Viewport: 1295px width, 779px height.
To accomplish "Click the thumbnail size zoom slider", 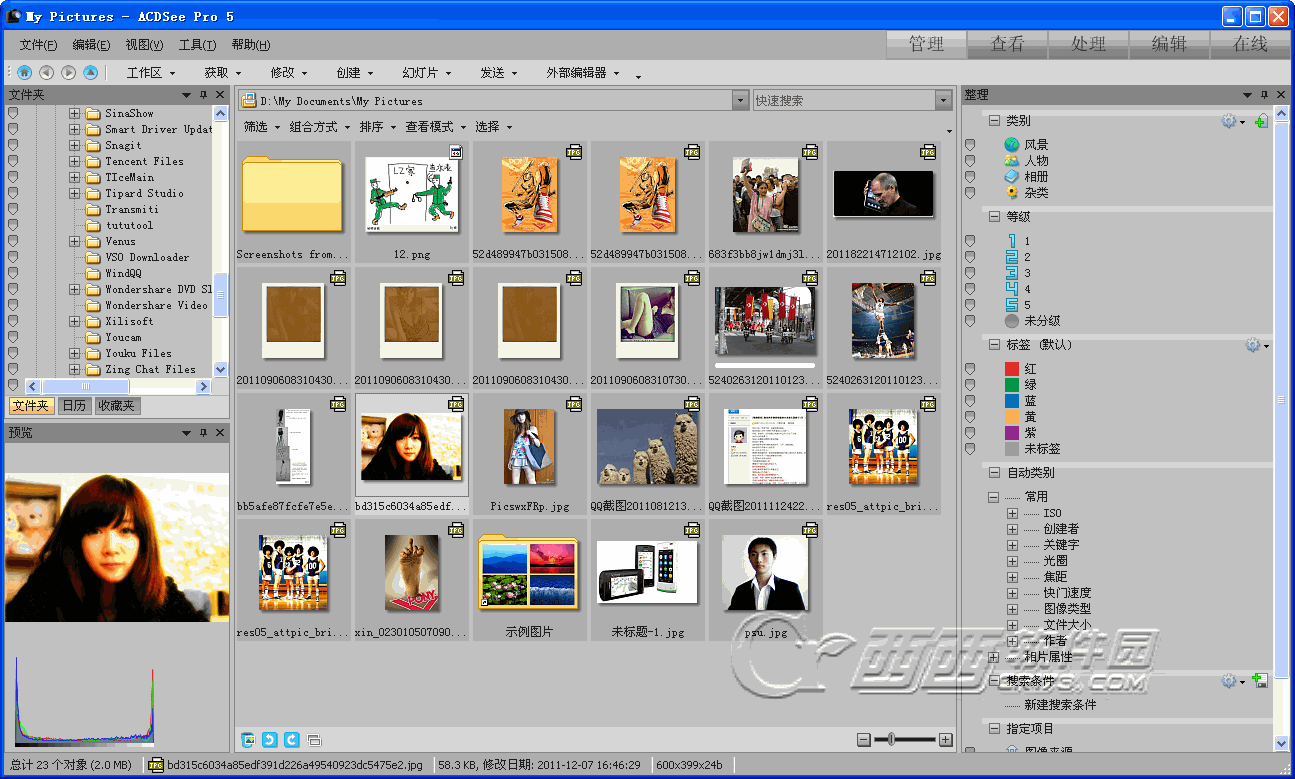I will (x=890, y=740).
